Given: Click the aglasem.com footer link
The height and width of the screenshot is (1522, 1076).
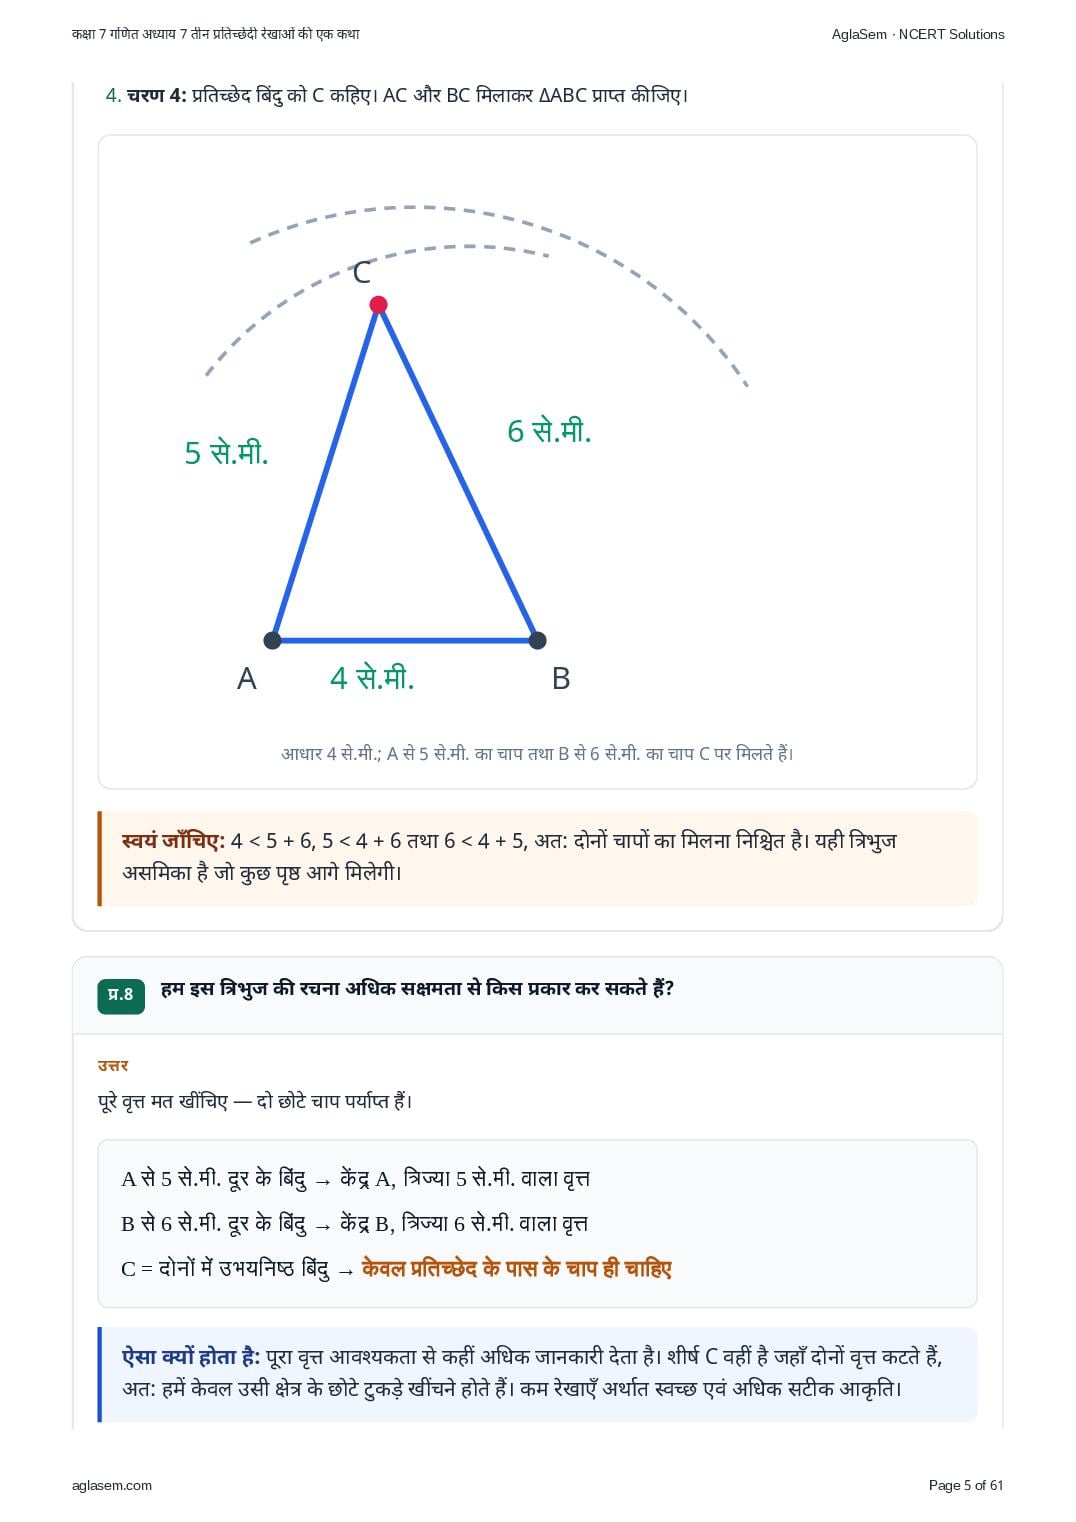Looking at the screenshot, I should (x=112, y=1485).
